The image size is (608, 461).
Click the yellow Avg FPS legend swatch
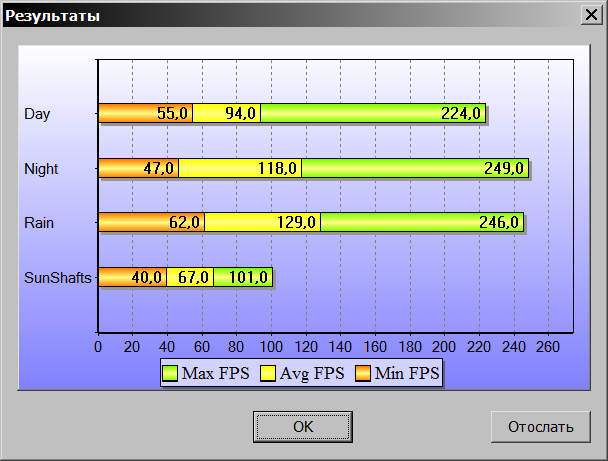click(x=269, y=374)
